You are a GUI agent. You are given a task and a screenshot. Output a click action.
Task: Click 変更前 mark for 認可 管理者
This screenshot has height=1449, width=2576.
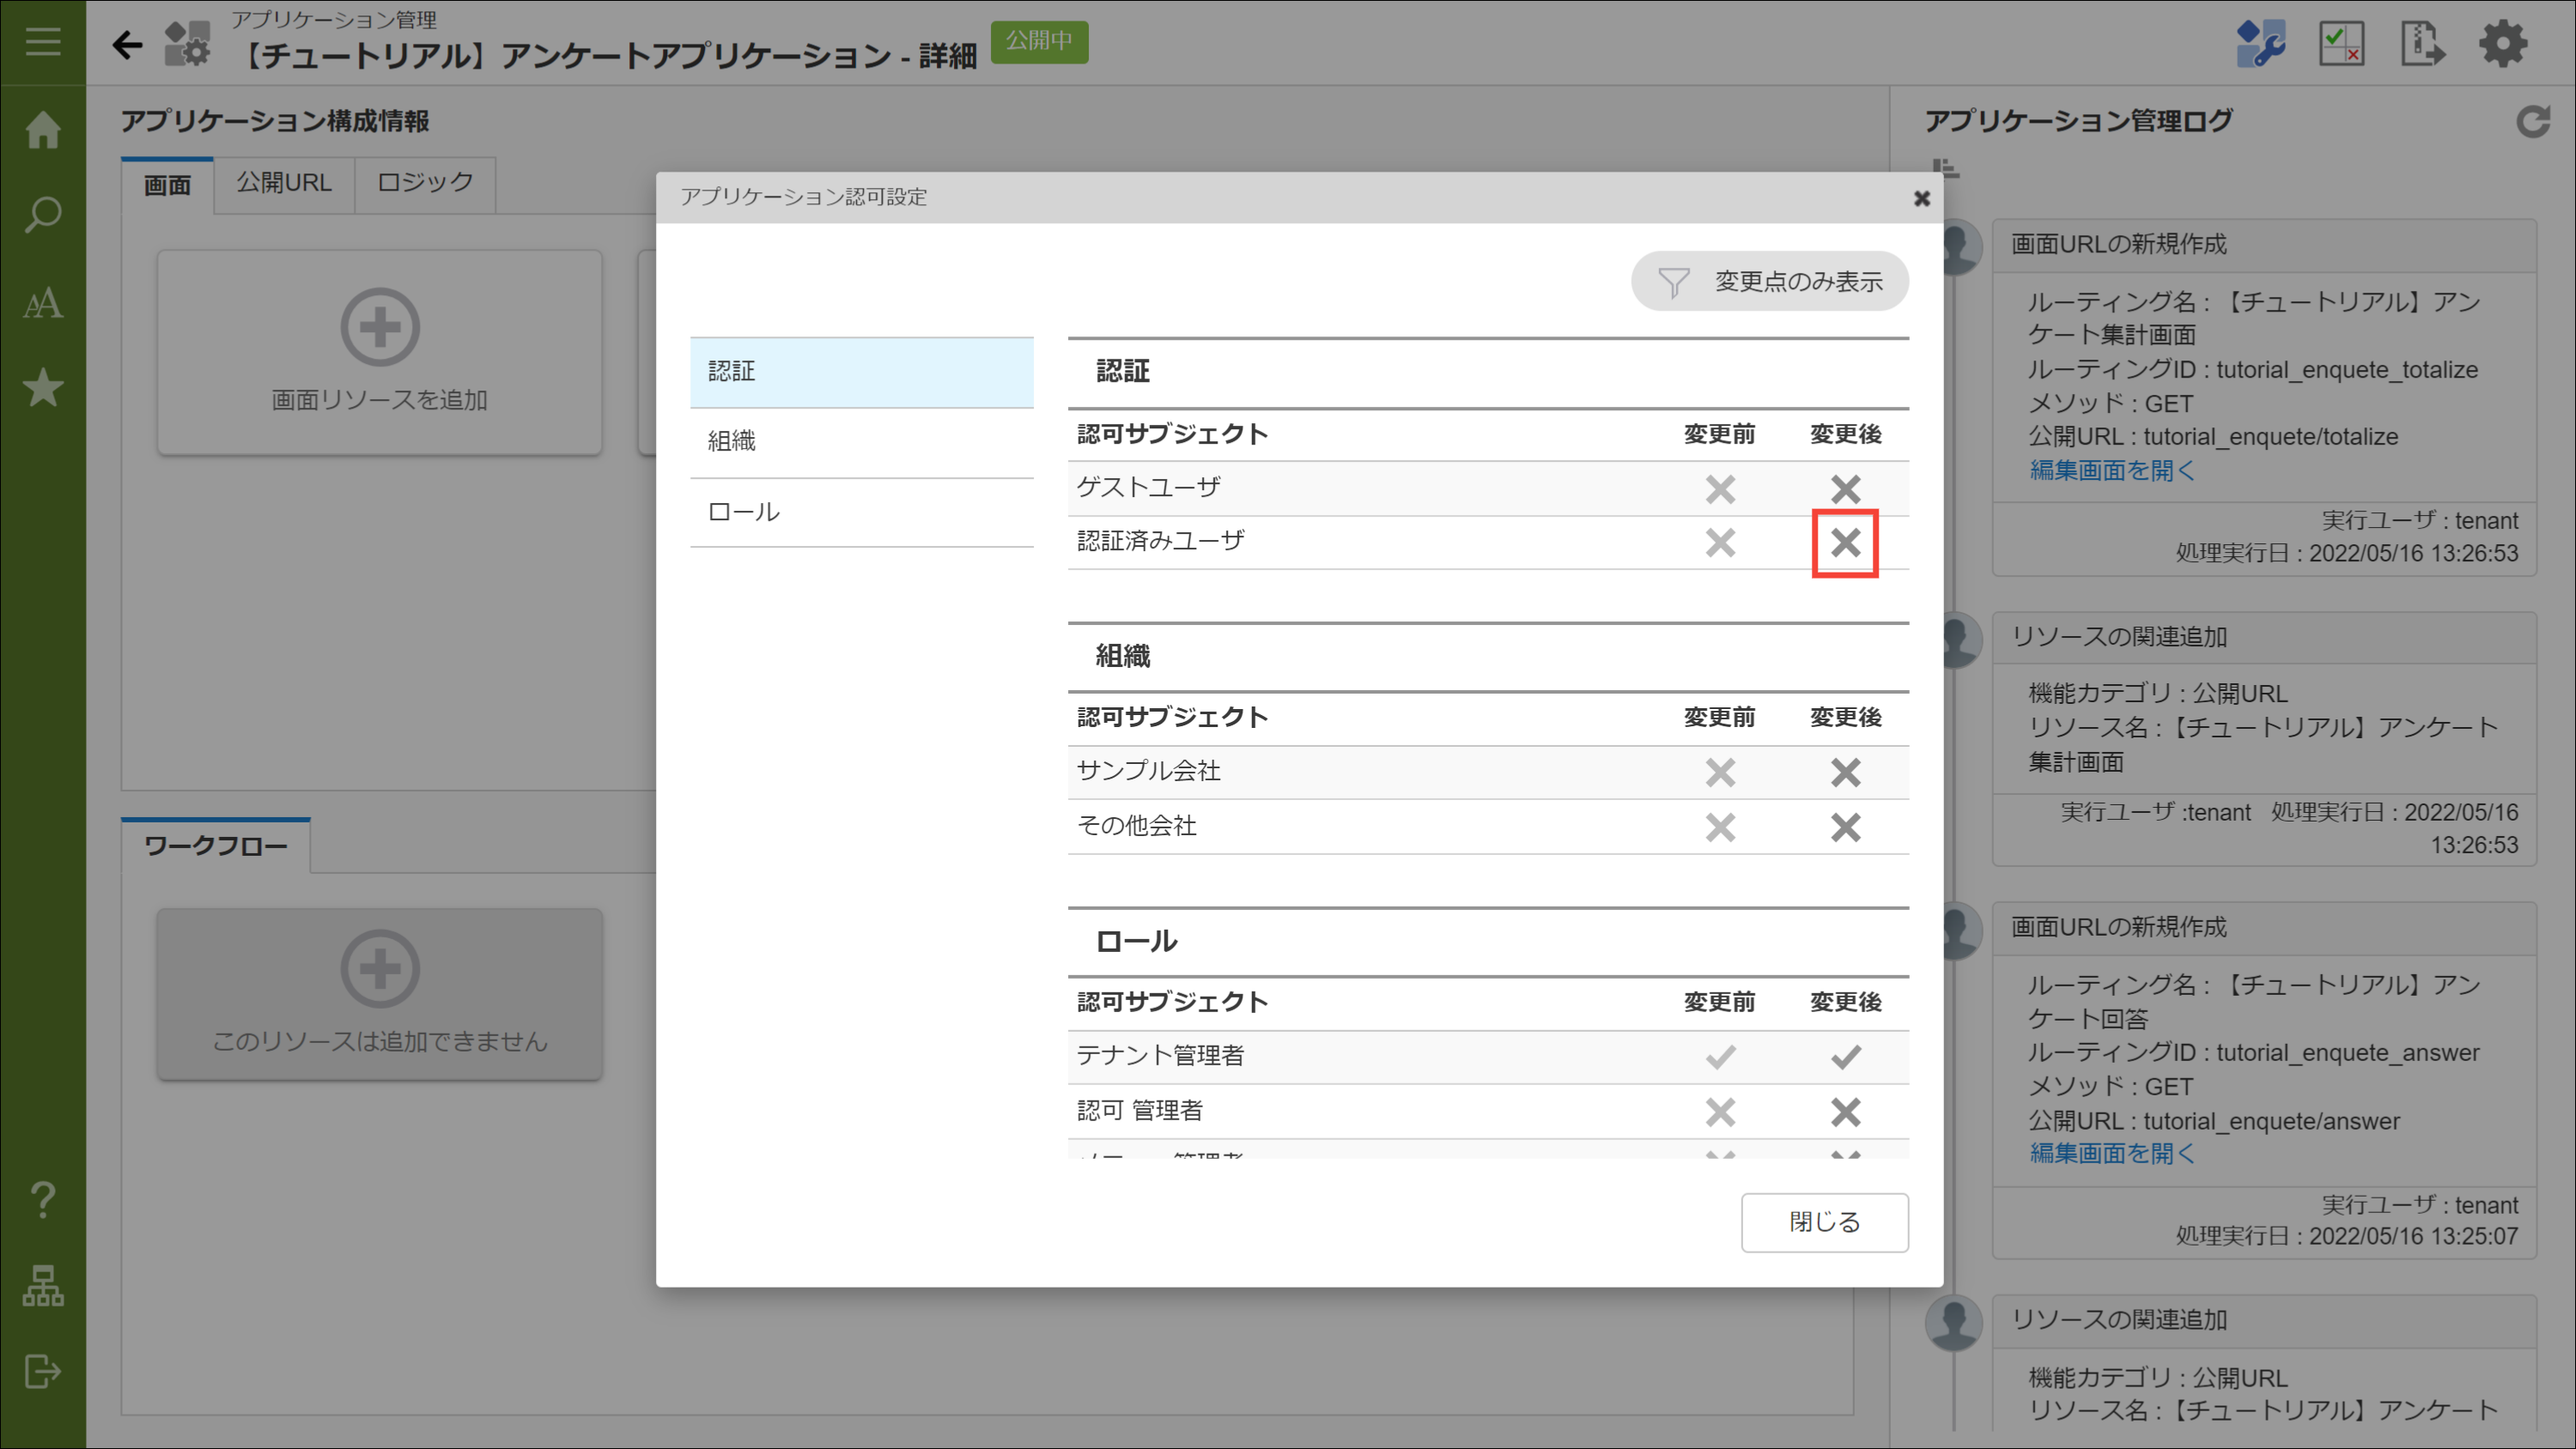pyautogui.click(x=1720, y=1112)
